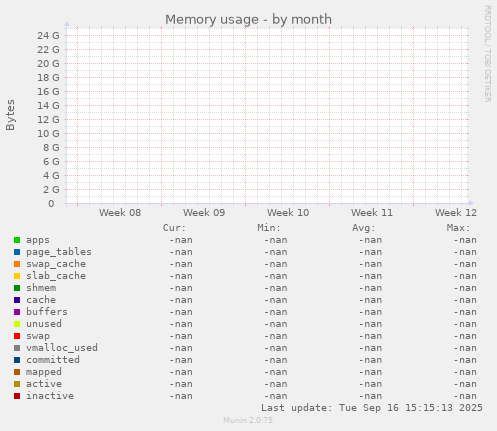
Task: Click the cache Avg -nan value
Action: pos(370,300)
